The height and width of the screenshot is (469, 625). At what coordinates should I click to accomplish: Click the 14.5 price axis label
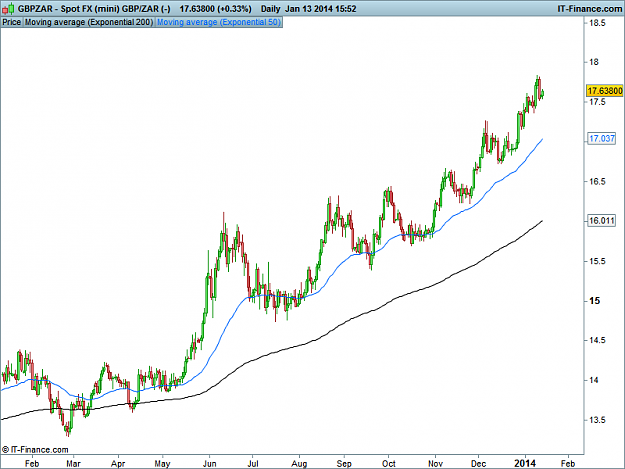pyautogui.click(x=597, y=340)
